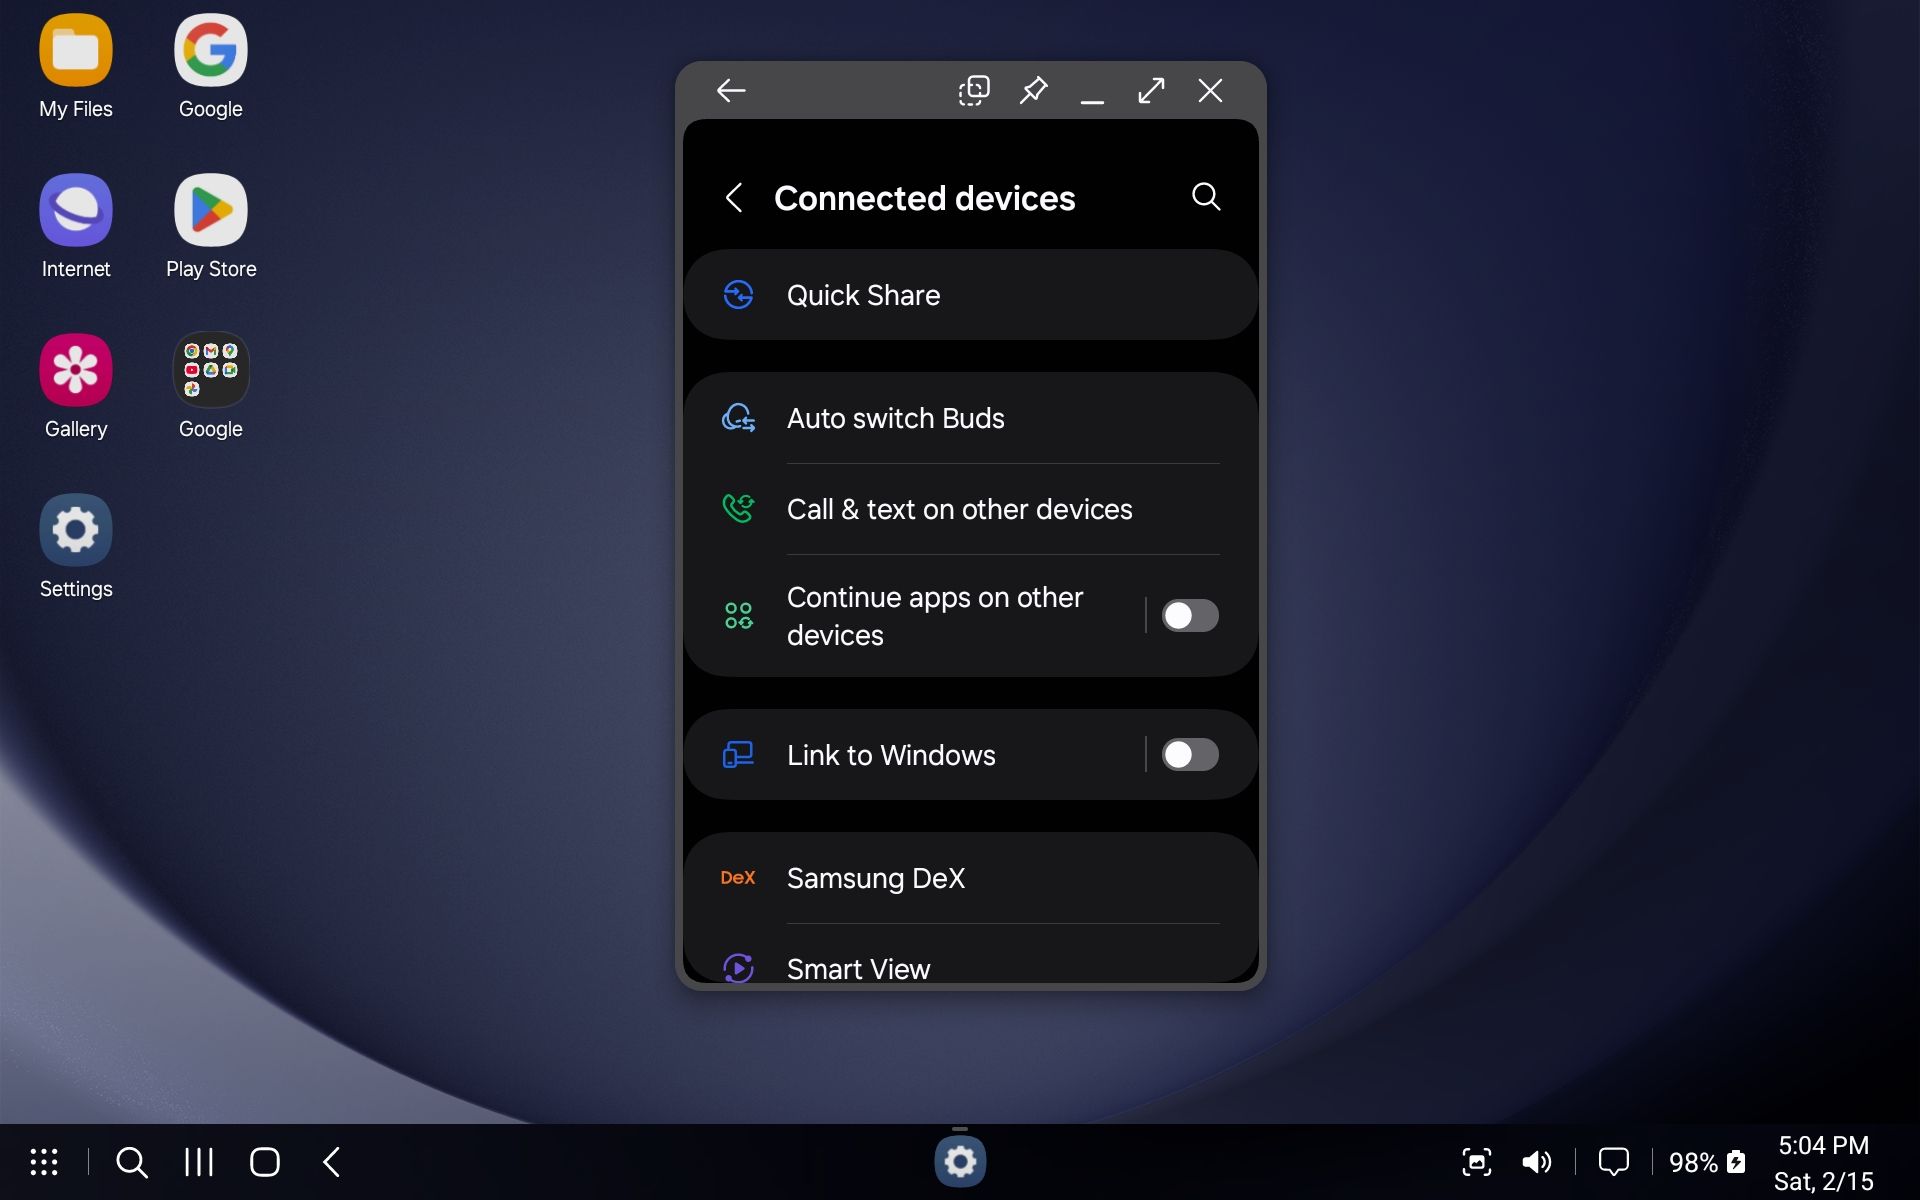Pin the phone mirror window on top

[1033, 90]
